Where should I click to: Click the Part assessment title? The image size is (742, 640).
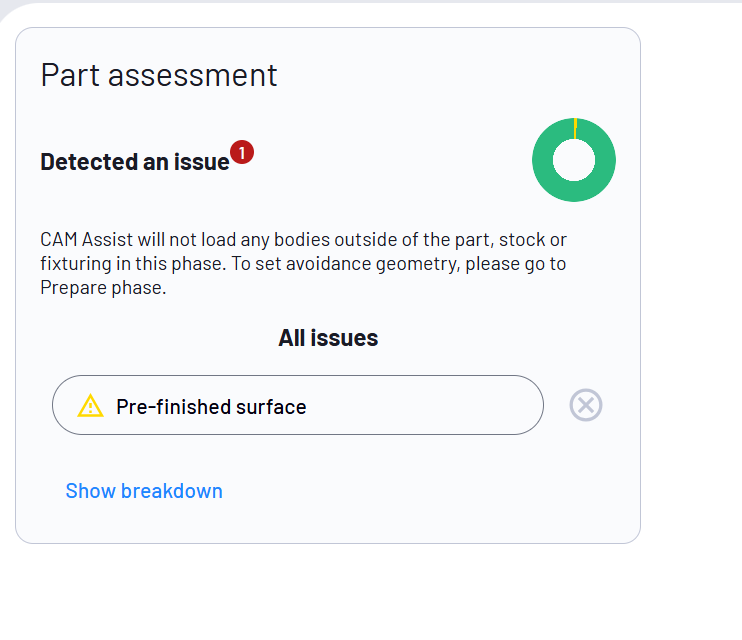pos(159,75)
